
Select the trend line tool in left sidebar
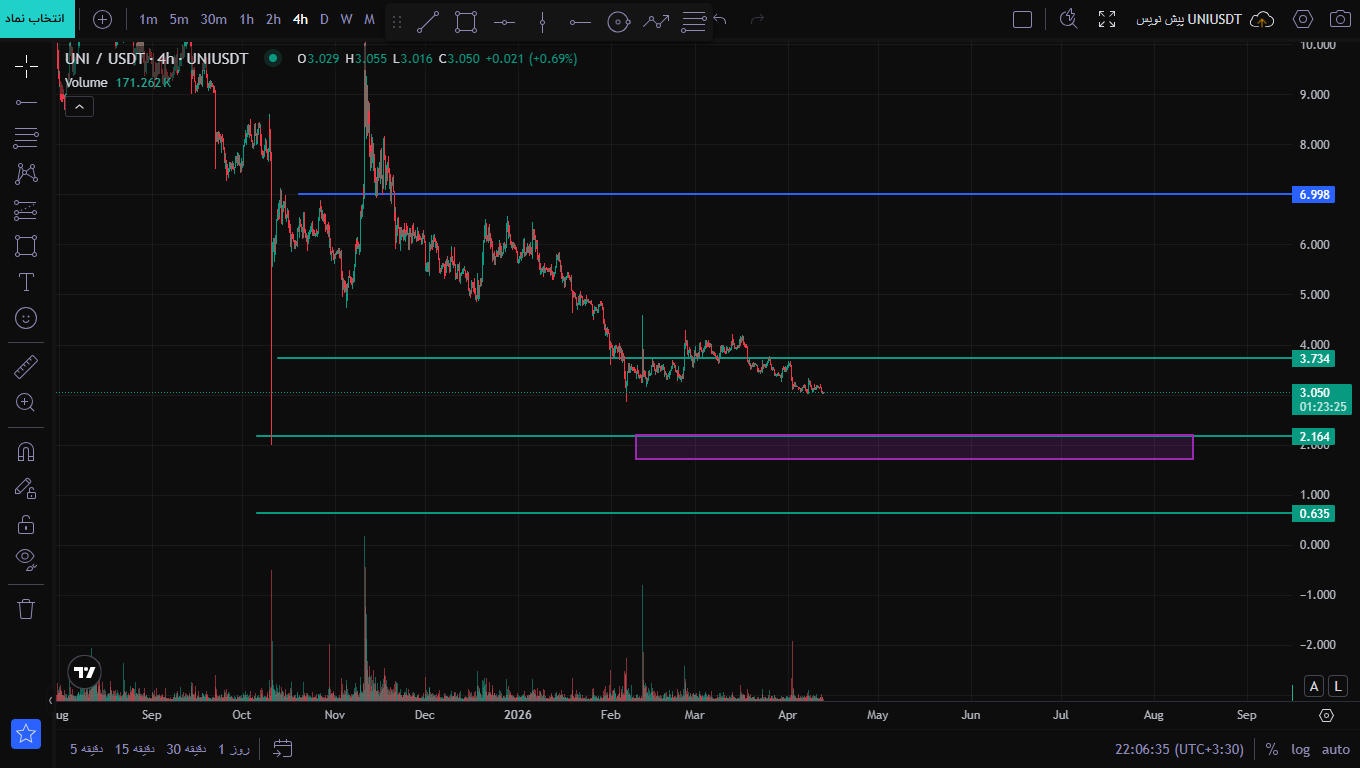[x=26, y=102]
